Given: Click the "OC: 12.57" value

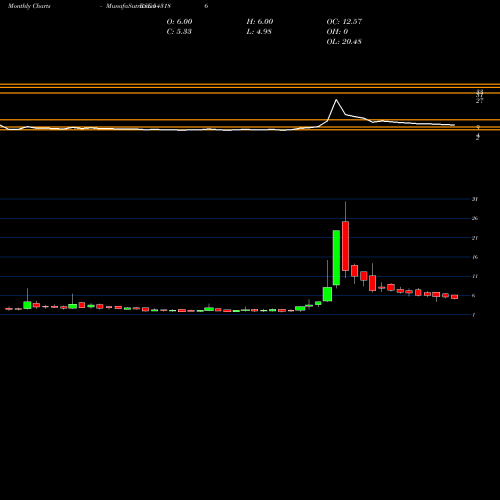Looking at the screenshot, I should 344,21.
